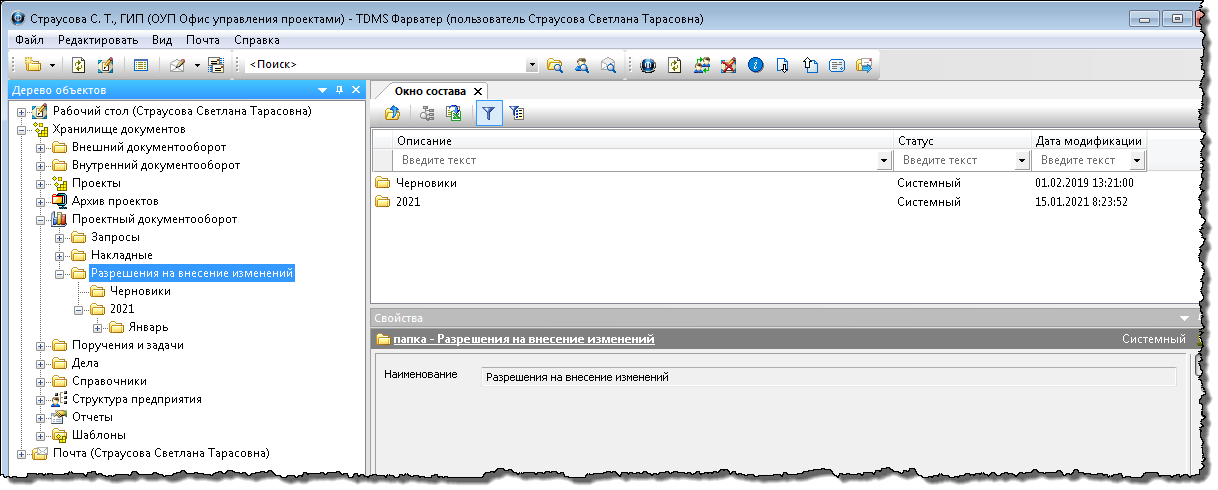1218x490 pixels.
Task: Click the Описание column header
Action: [640, 141]
